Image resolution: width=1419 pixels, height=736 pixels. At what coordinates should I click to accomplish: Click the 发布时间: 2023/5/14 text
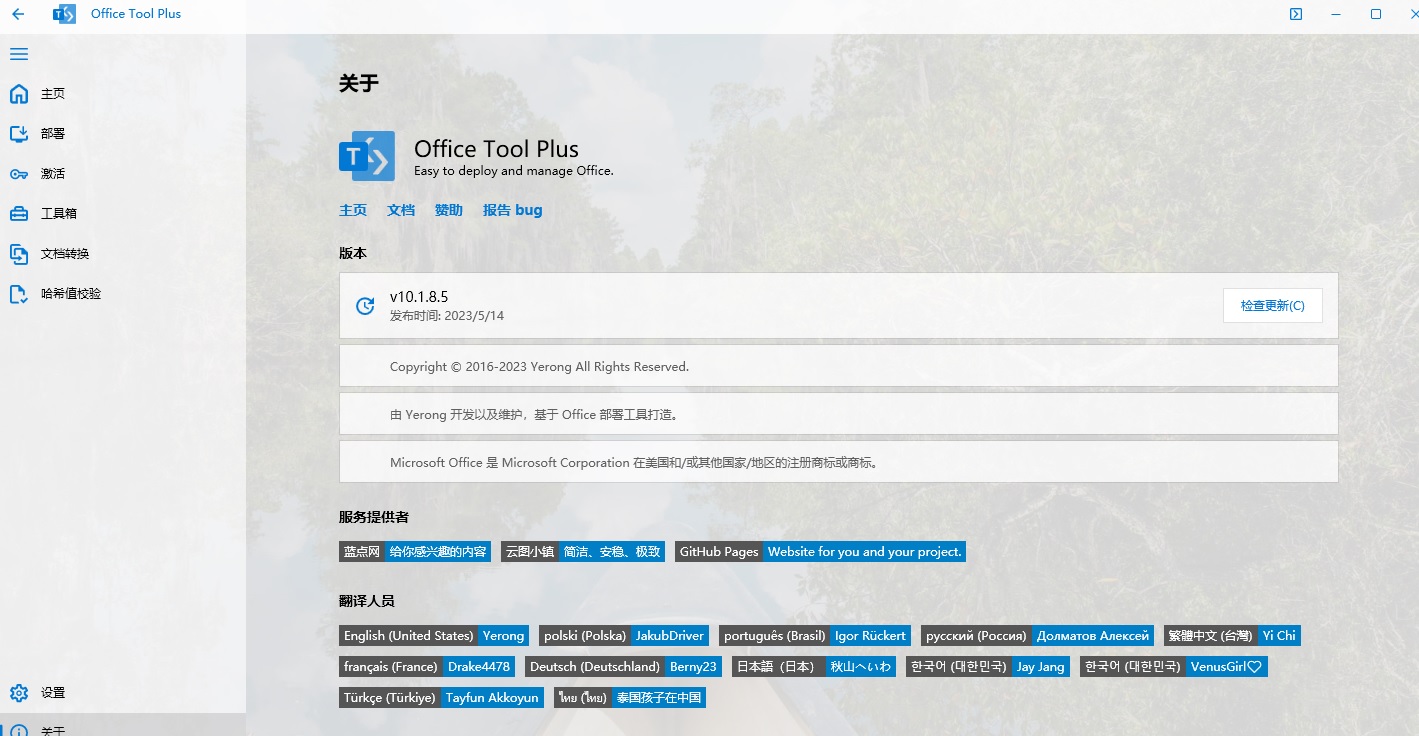[447, 316]
